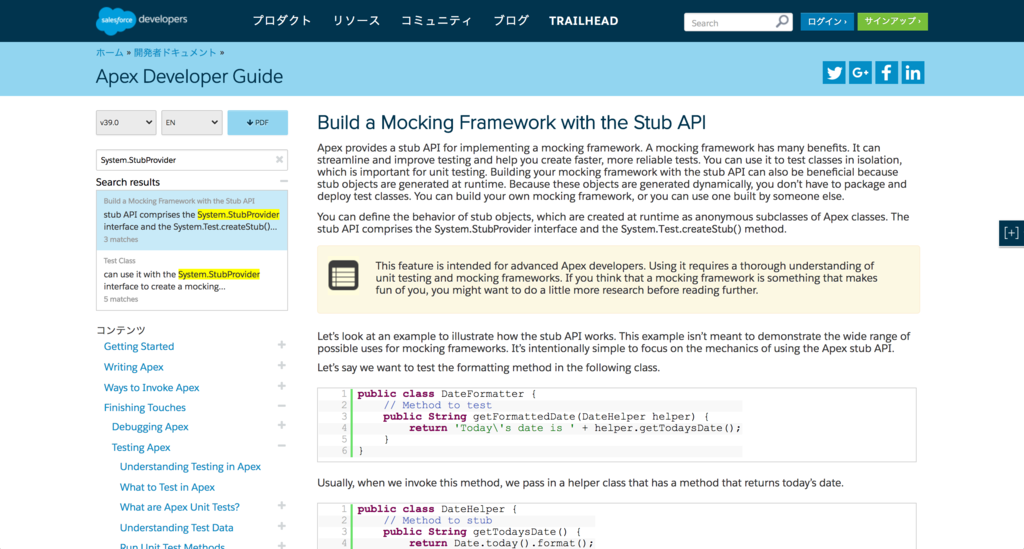This screenshot has height=549, width=1024.
Task: Open What are Apex Unit Tests?
Action: coord(180,507)
